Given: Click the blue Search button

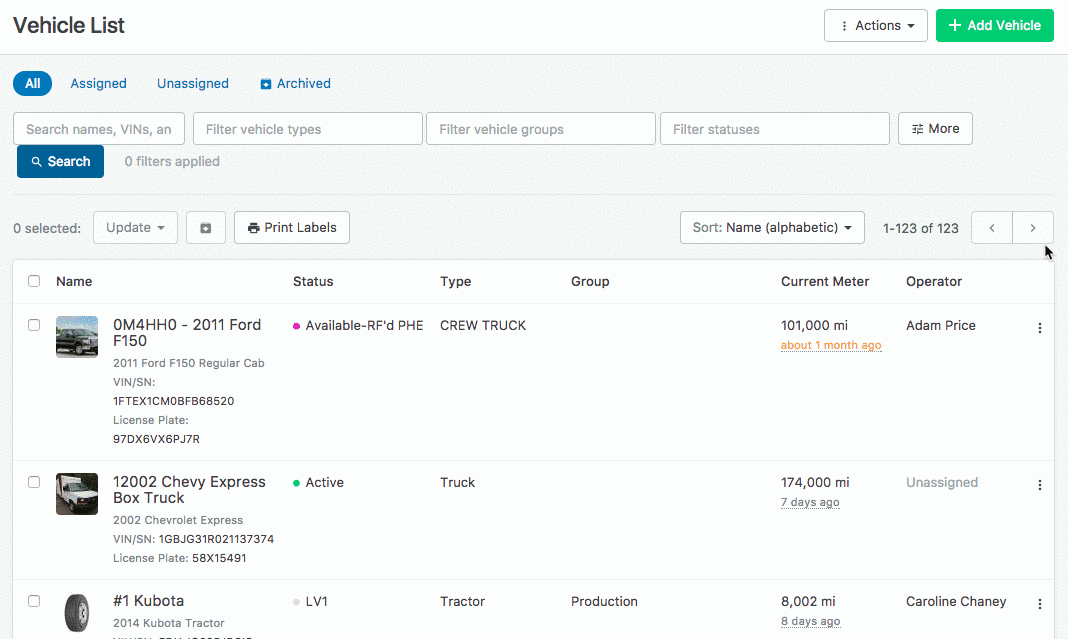Looking at the screenshot, I should point(60,162).
